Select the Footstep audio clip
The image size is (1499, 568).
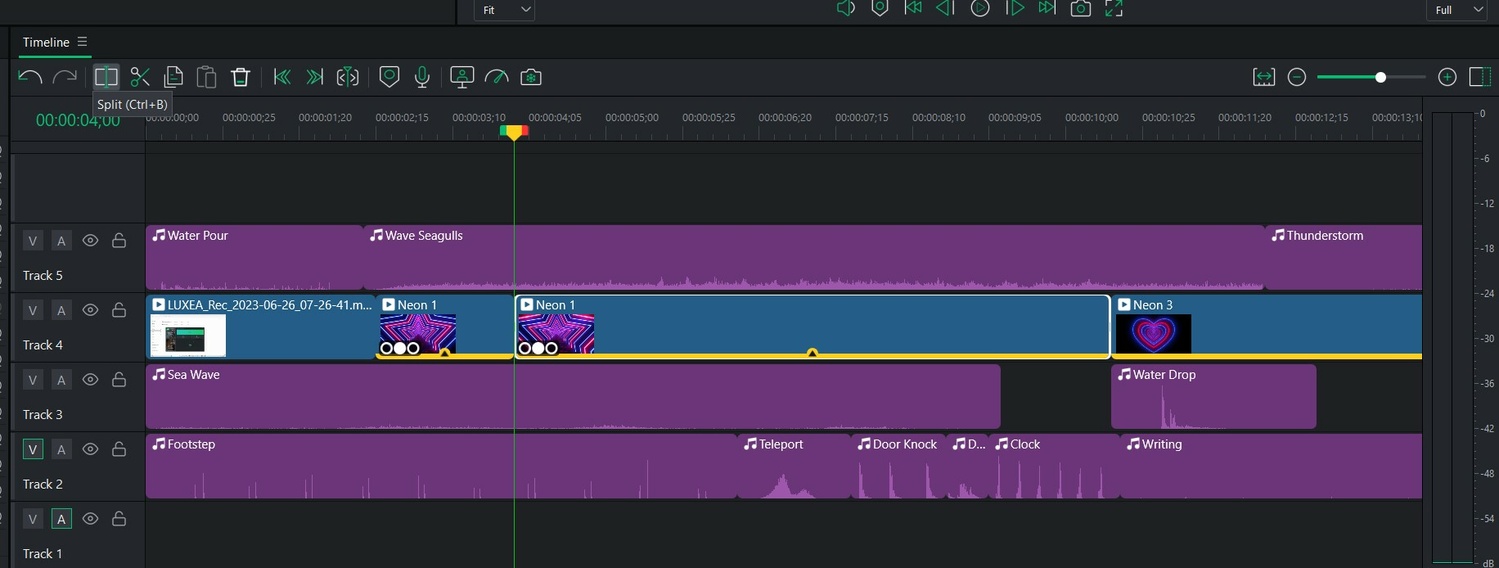(x=441, y=466)
